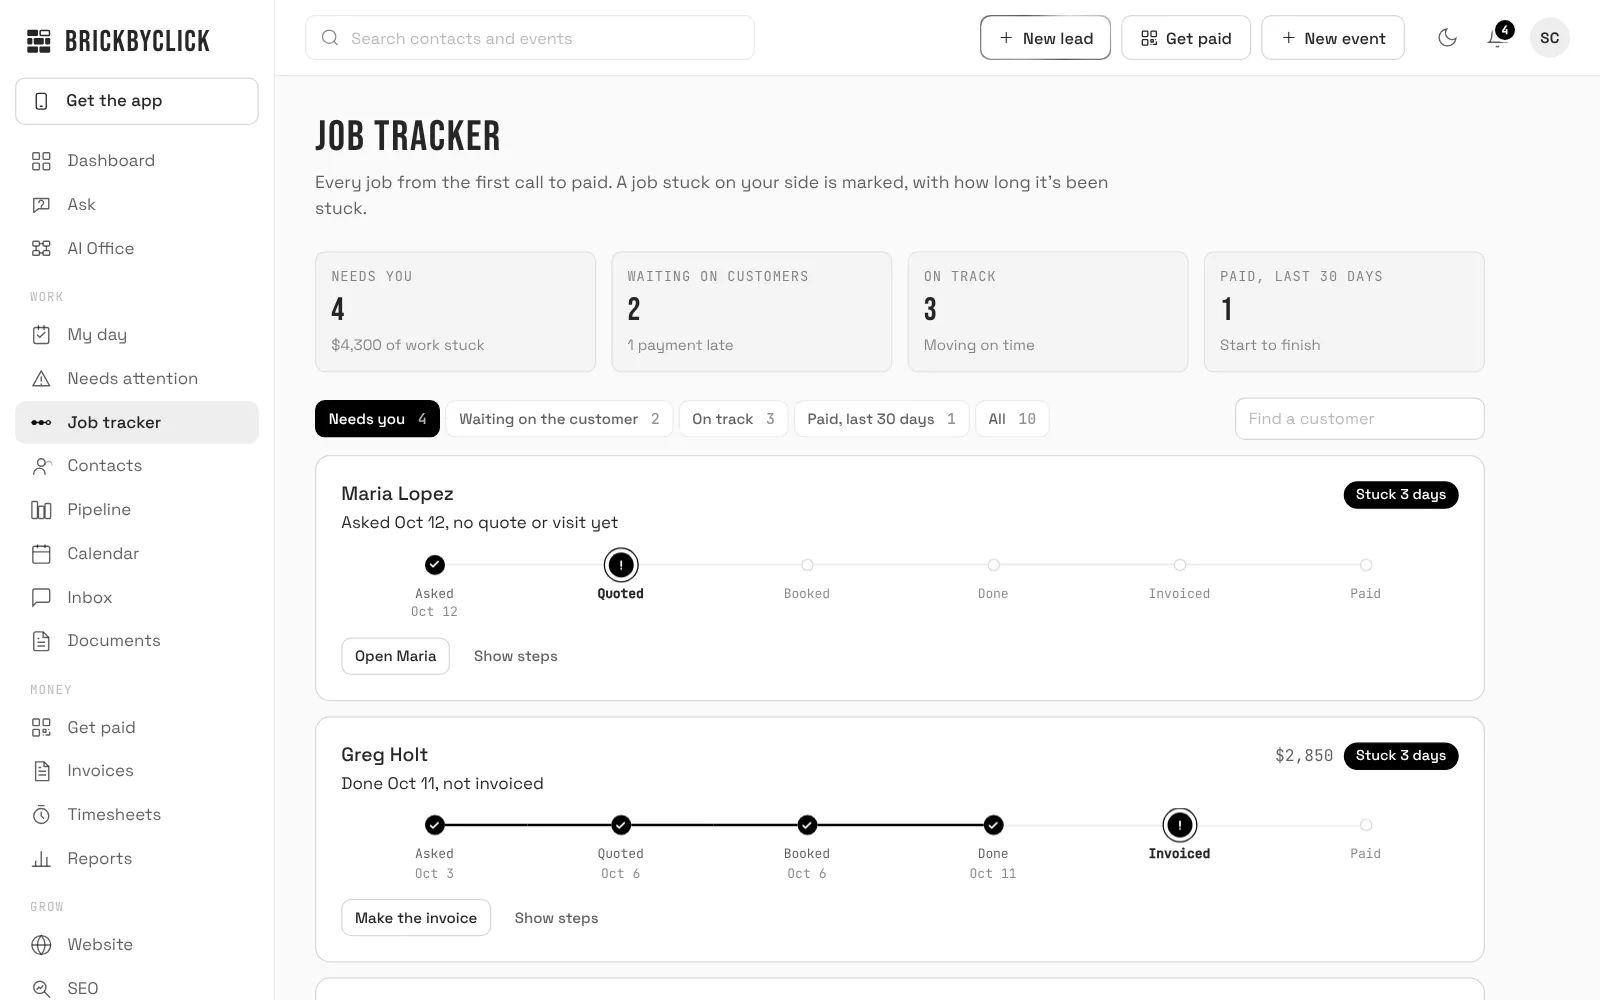Click the Find a customer field

tap(1360, 419)
